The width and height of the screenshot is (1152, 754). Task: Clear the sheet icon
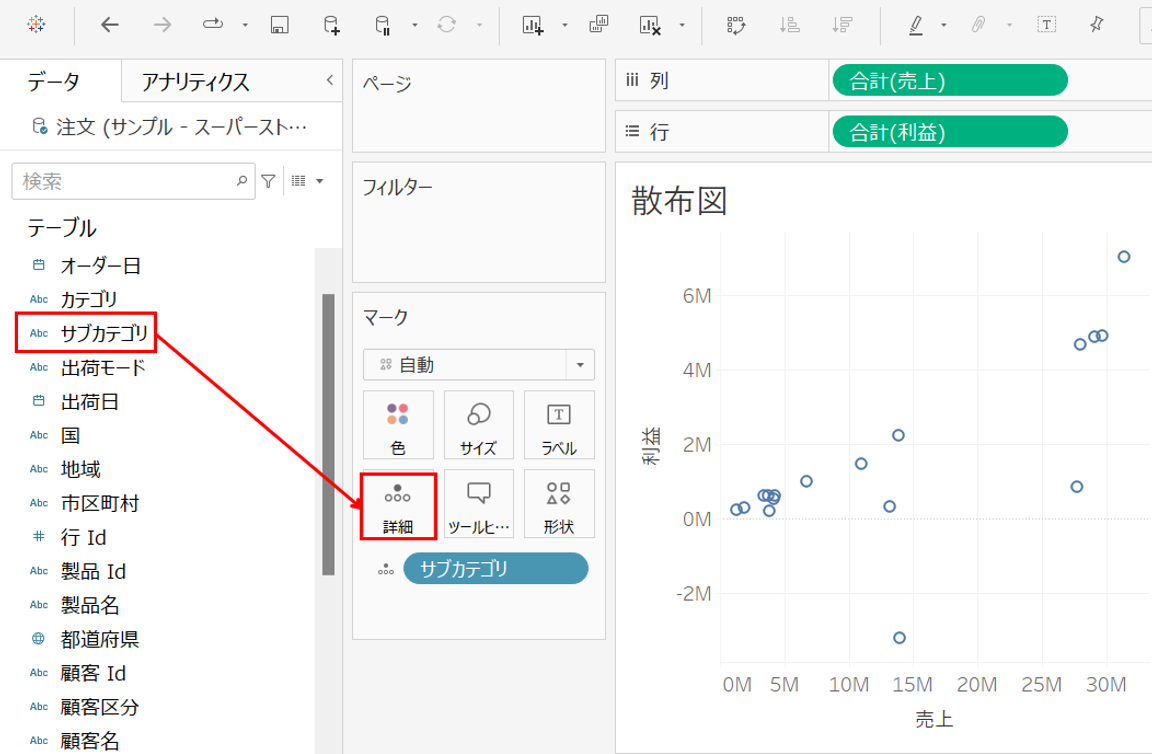[650, 25]
